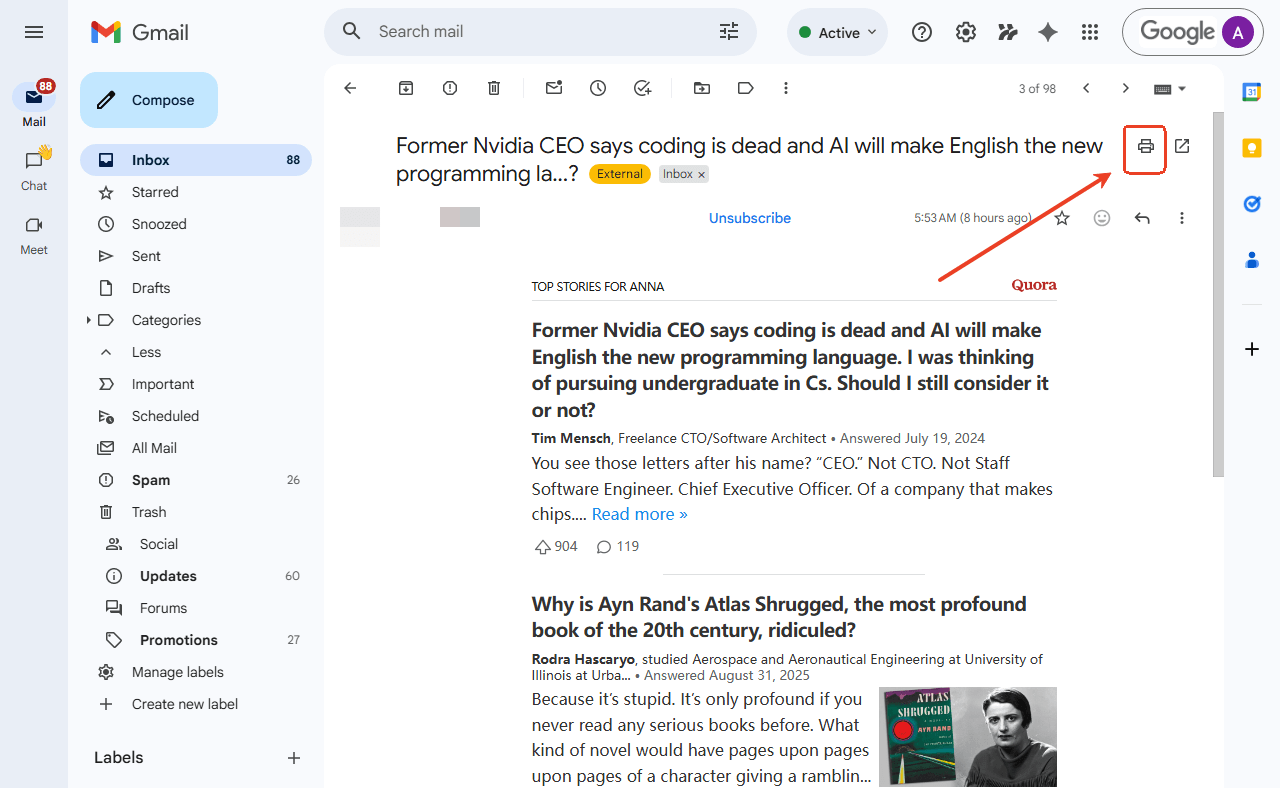
Task: Open Contacts side panel
Action: (x=1252, y=260)
